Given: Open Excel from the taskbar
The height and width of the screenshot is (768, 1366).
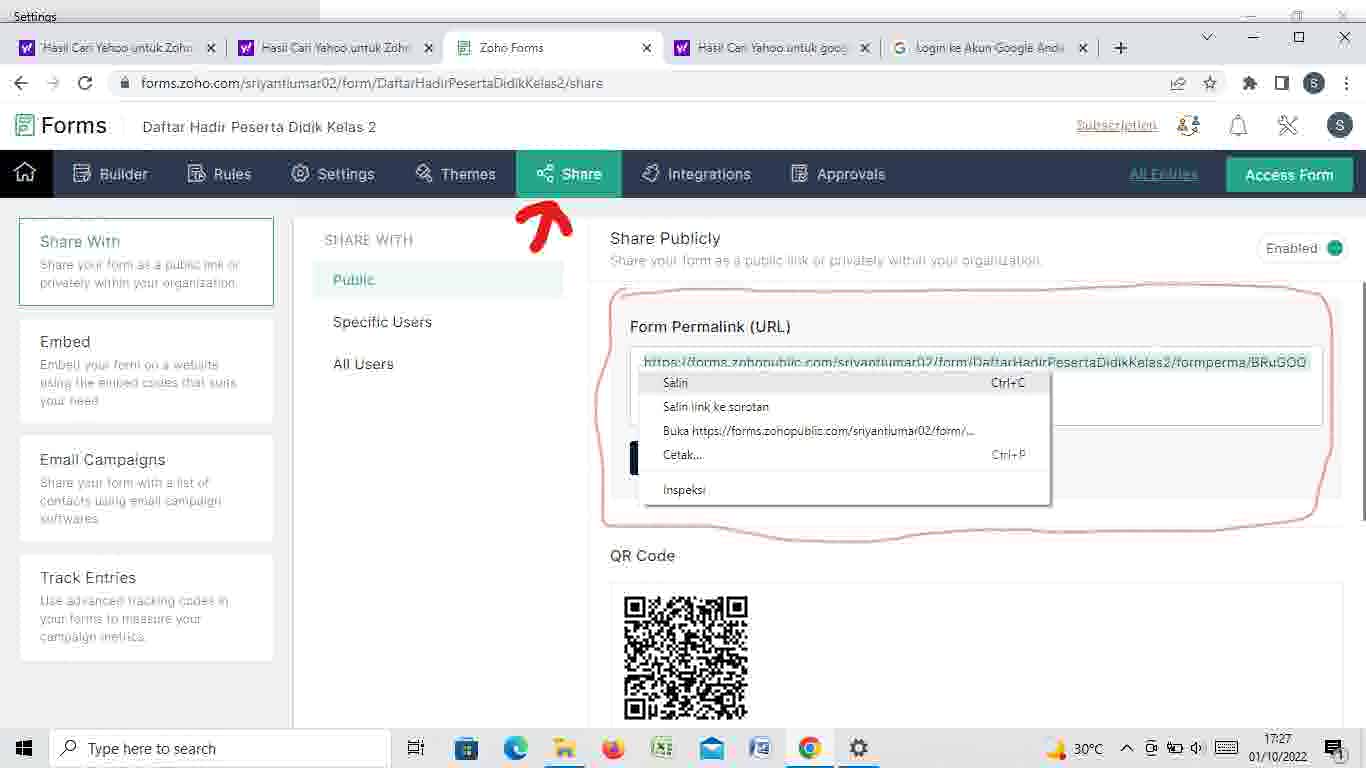Looking at the screenshot, I should pos(662,748).
